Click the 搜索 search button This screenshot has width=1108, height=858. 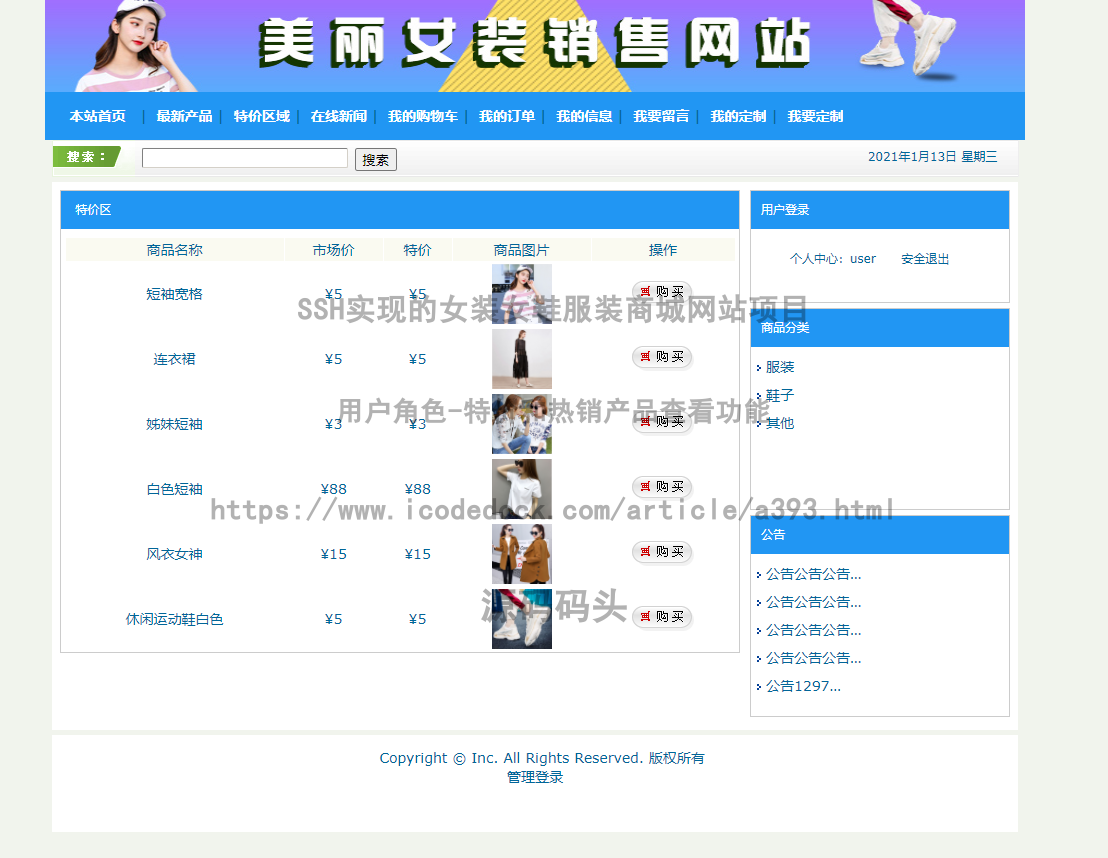(375, 159)
